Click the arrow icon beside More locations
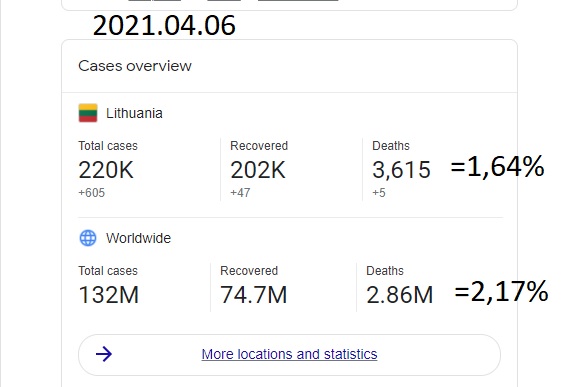This screenshot has height=387, width=584. click(x=104, y=354)
